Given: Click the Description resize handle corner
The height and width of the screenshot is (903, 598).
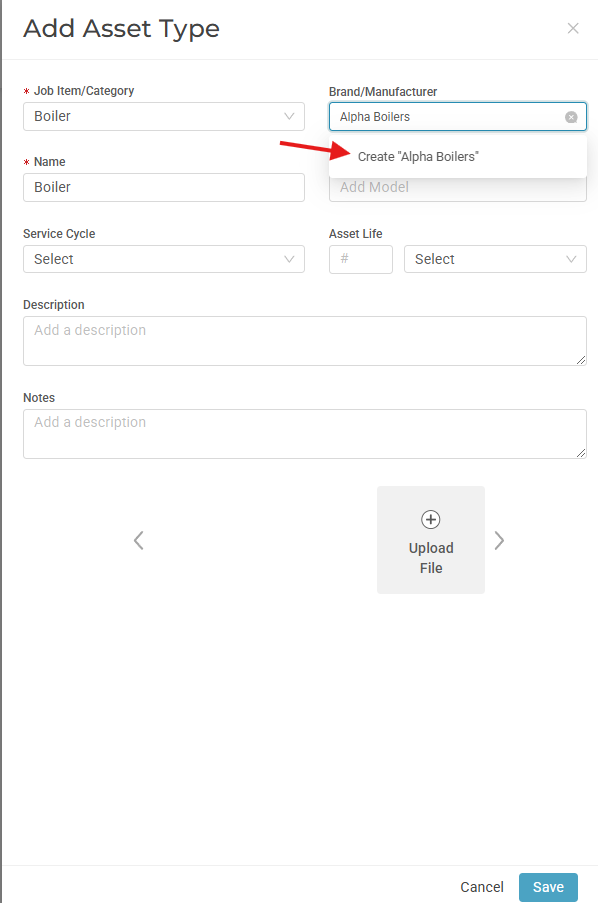Looking at the screenshot, I should [x=581, y=360].
